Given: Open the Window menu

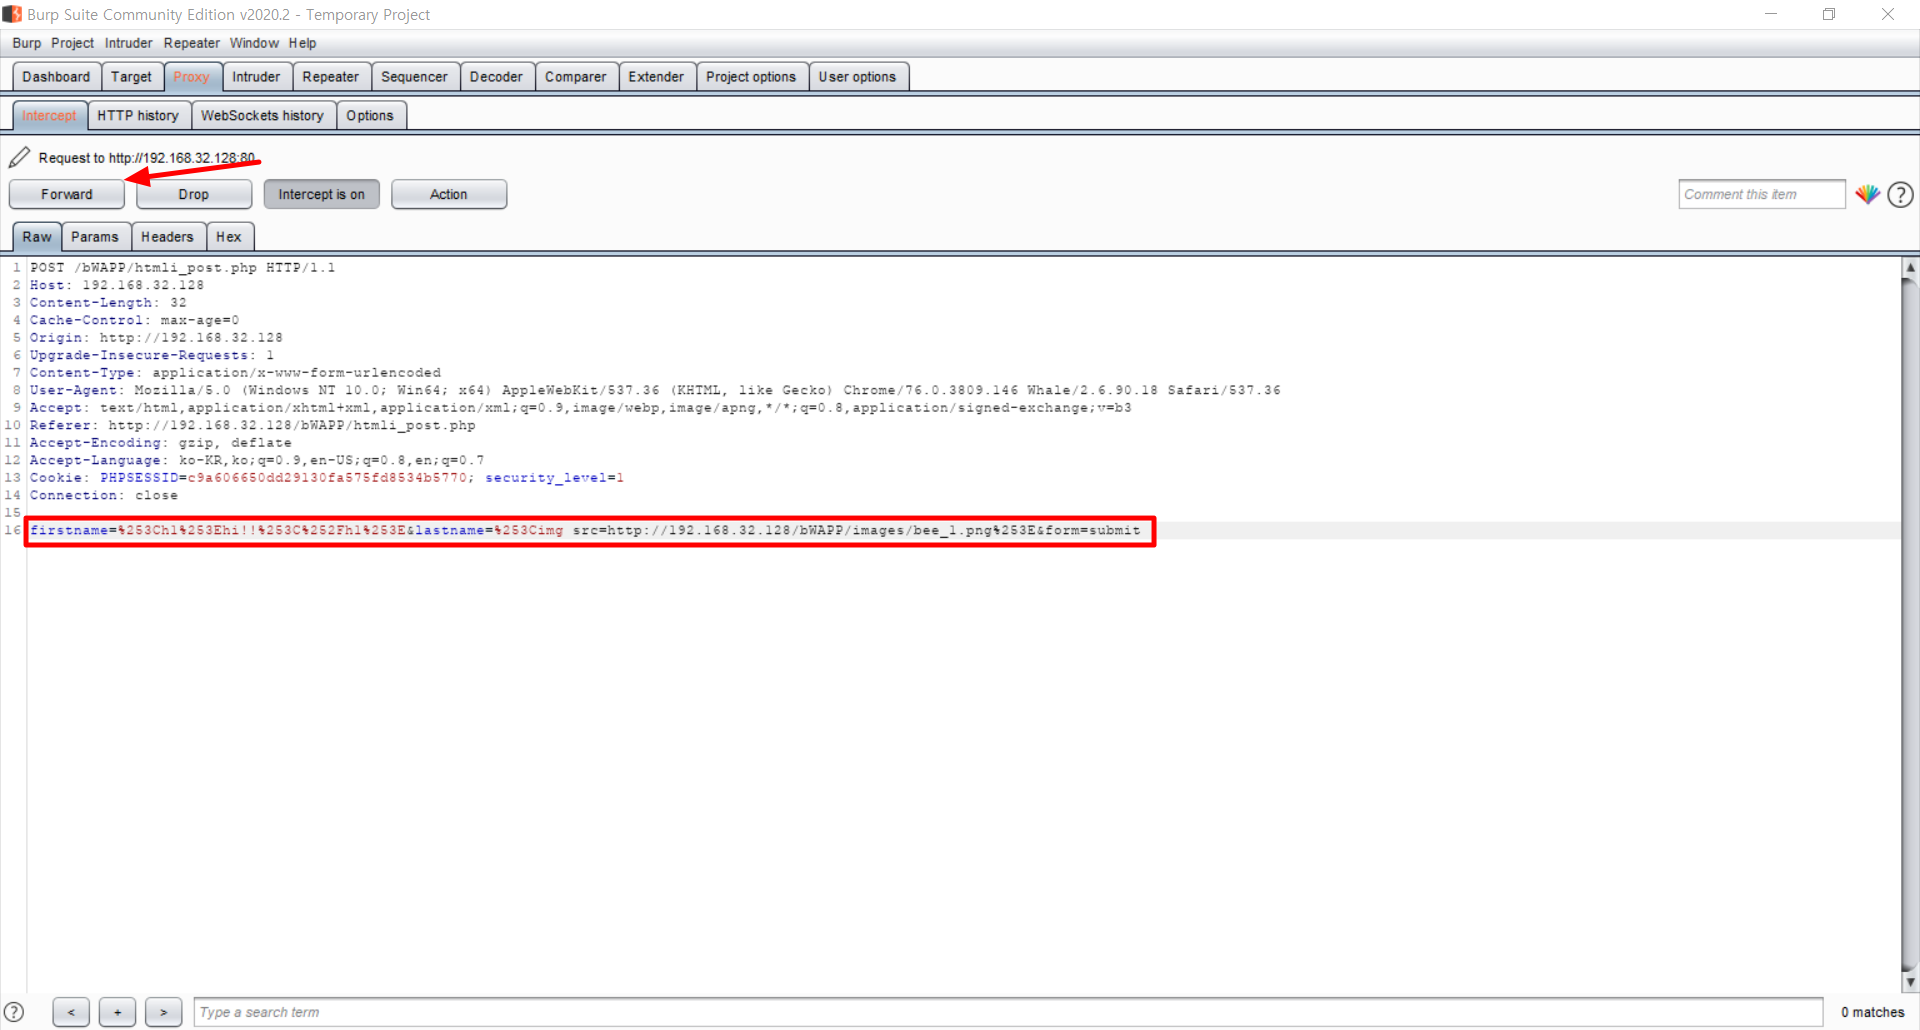Looking at the screenshot, I should (x=254, y=43).
